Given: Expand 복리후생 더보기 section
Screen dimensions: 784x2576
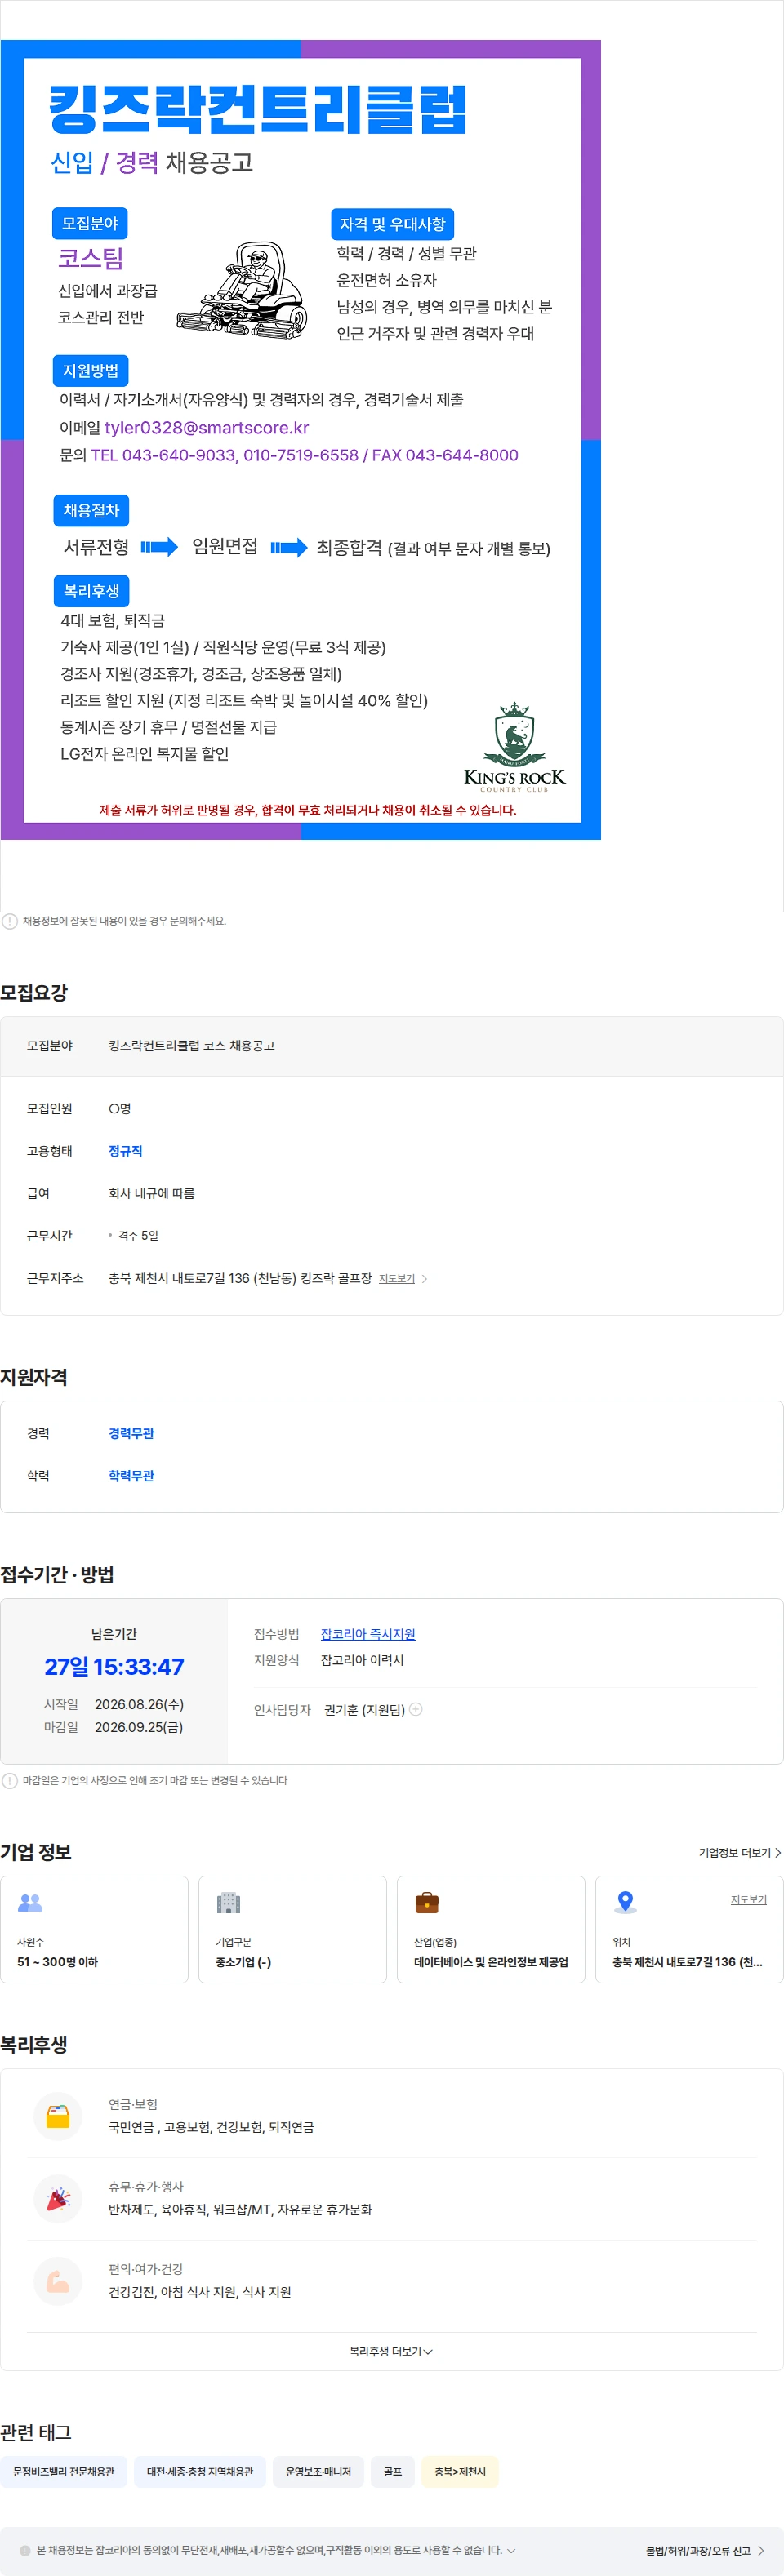Looking at the screenshot, I should point(391,2351).
